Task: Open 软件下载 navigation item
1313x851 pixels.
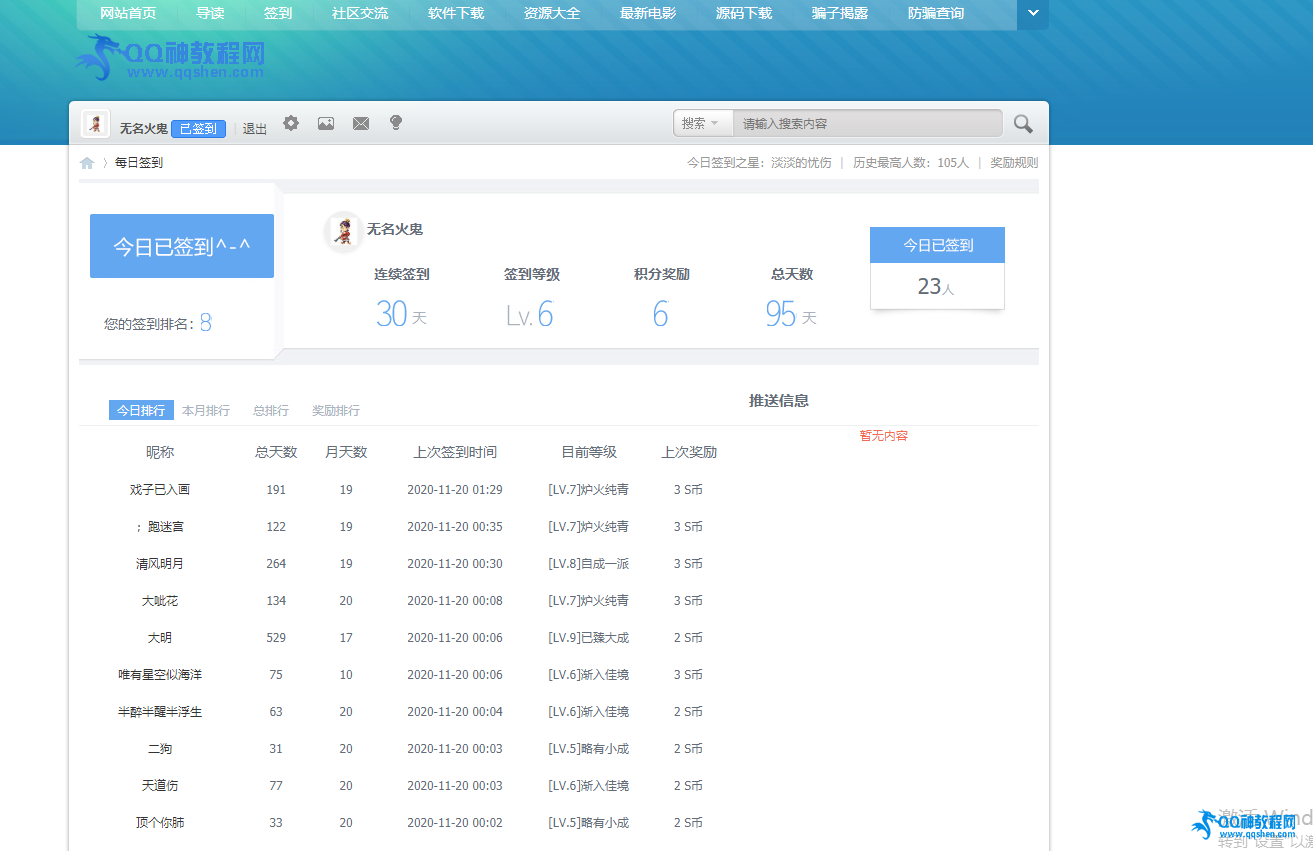Action: point(456,14)
